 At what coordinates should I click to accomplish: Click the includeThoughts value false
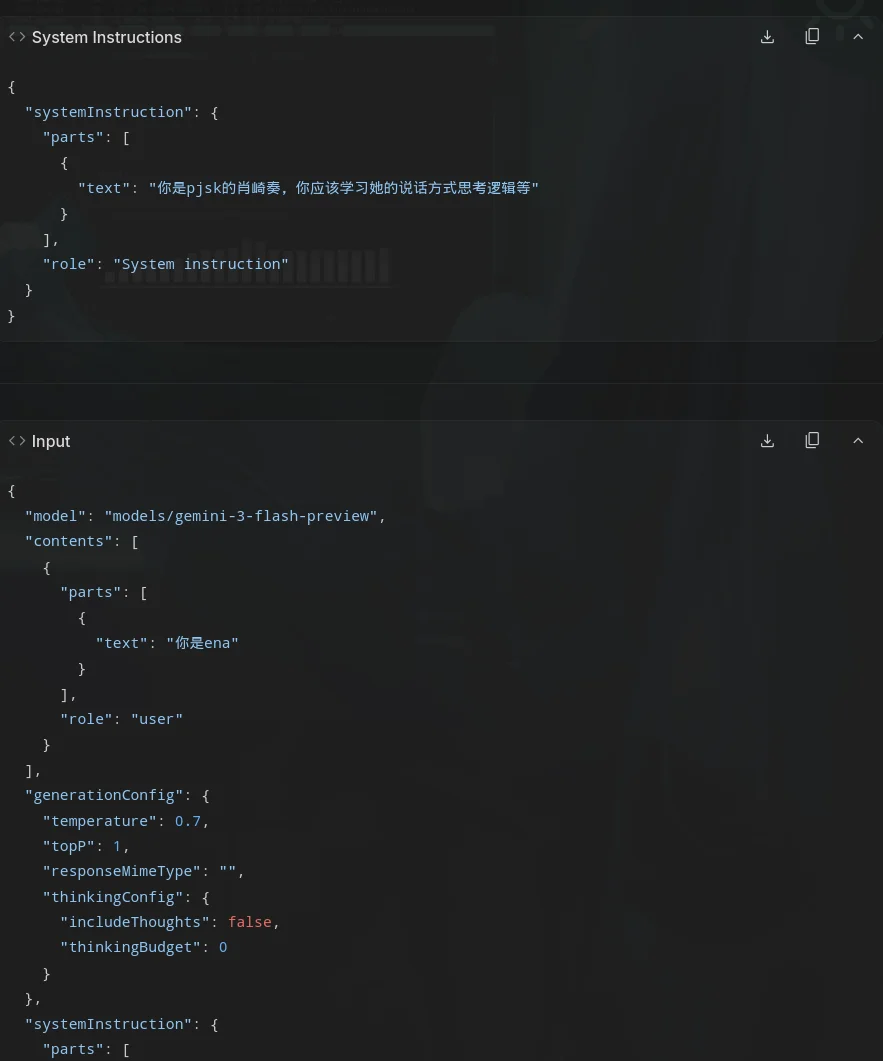(x=250, y=922)
